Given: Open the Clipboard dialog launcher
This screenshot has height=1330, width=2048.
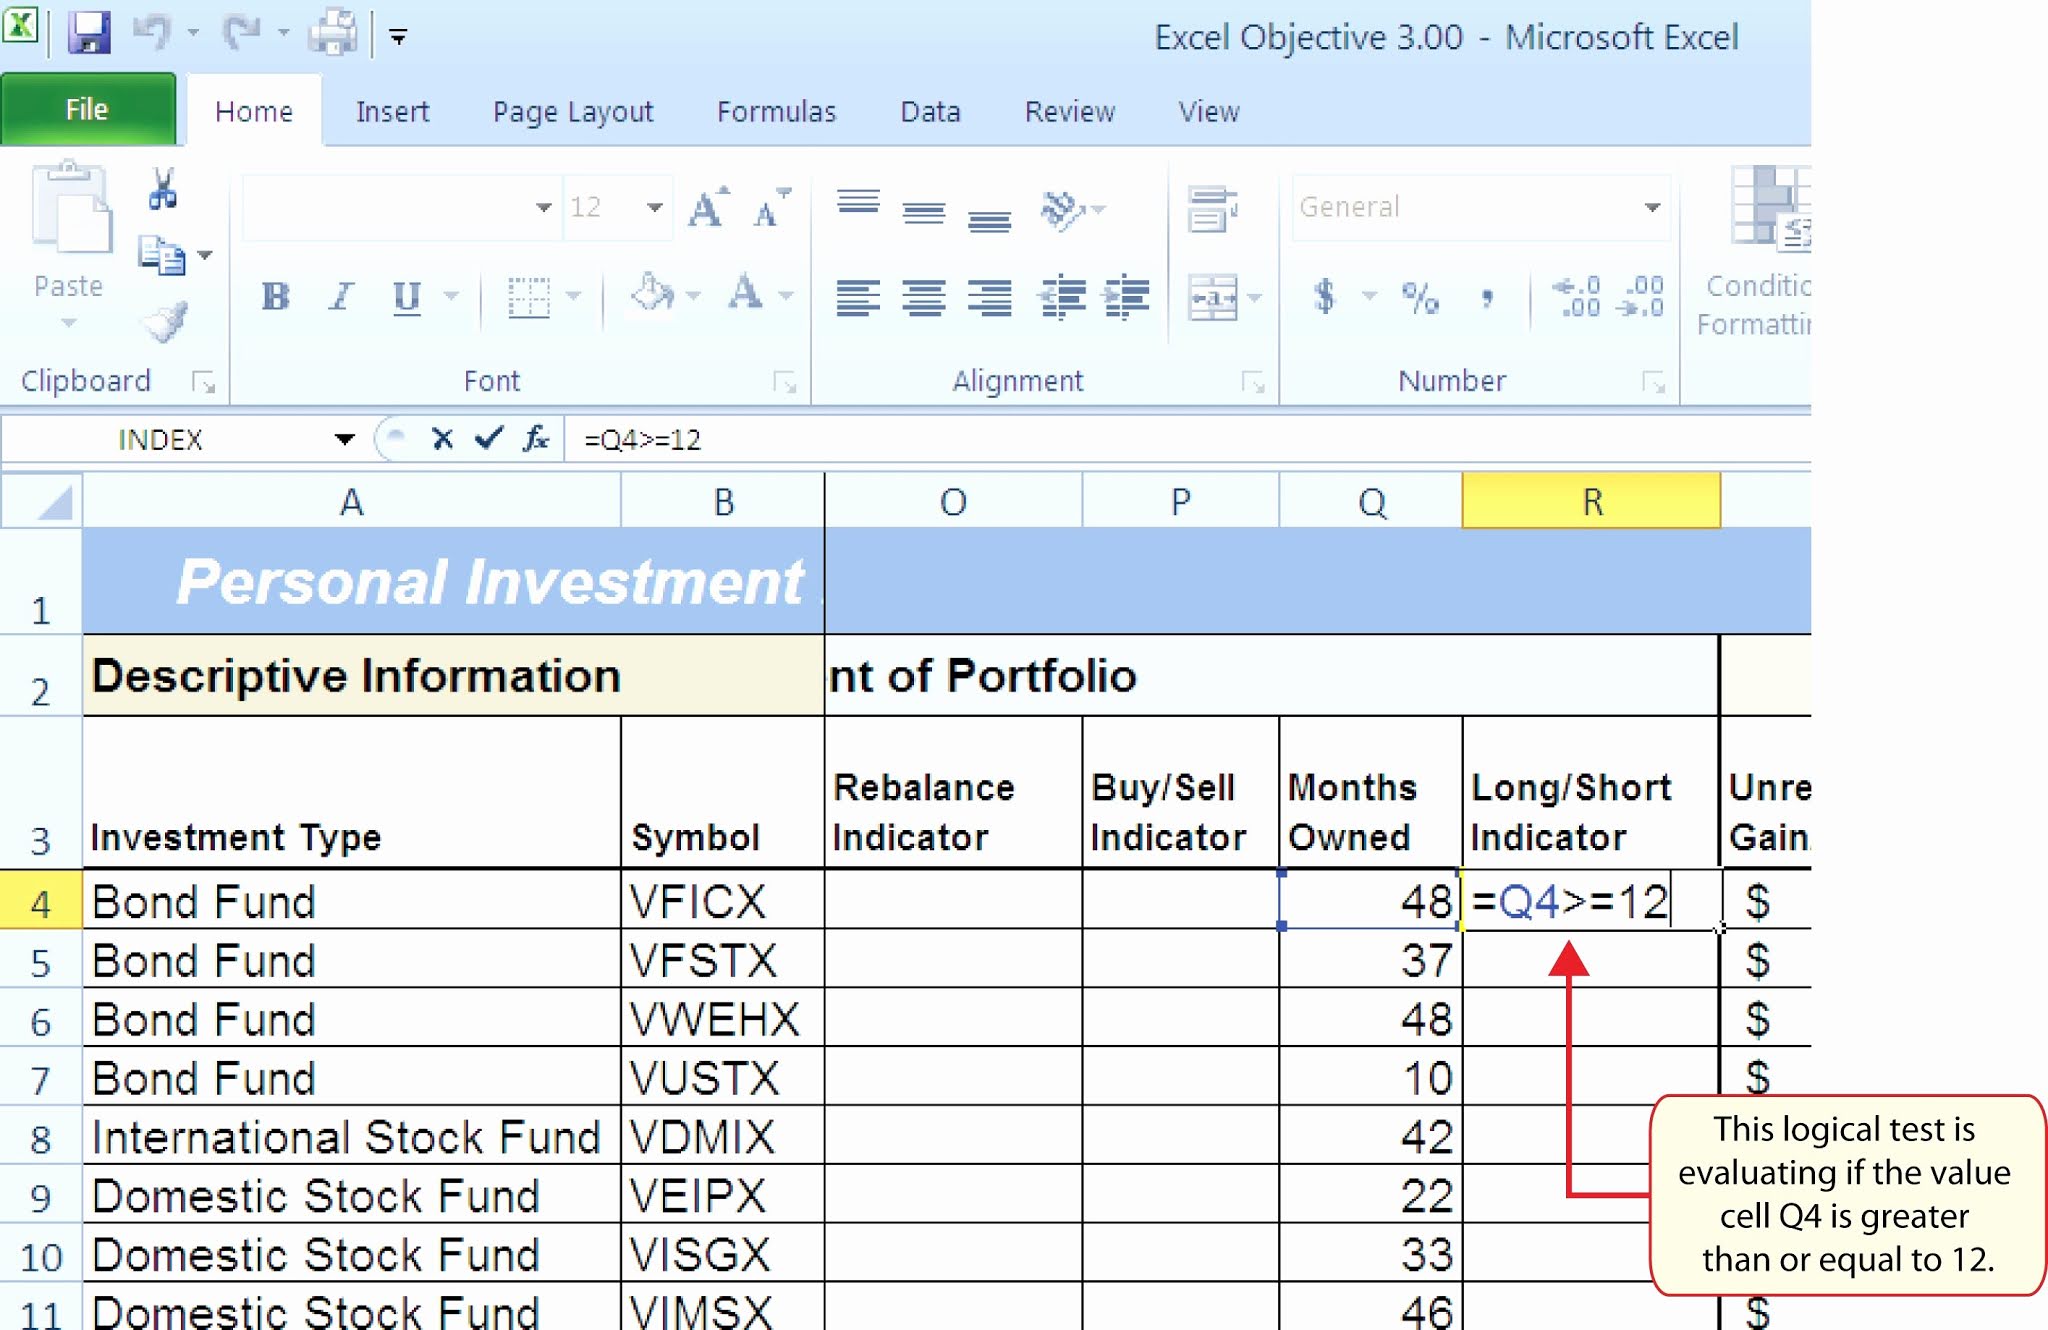Looking at the screenshot, I should (204, 382).
